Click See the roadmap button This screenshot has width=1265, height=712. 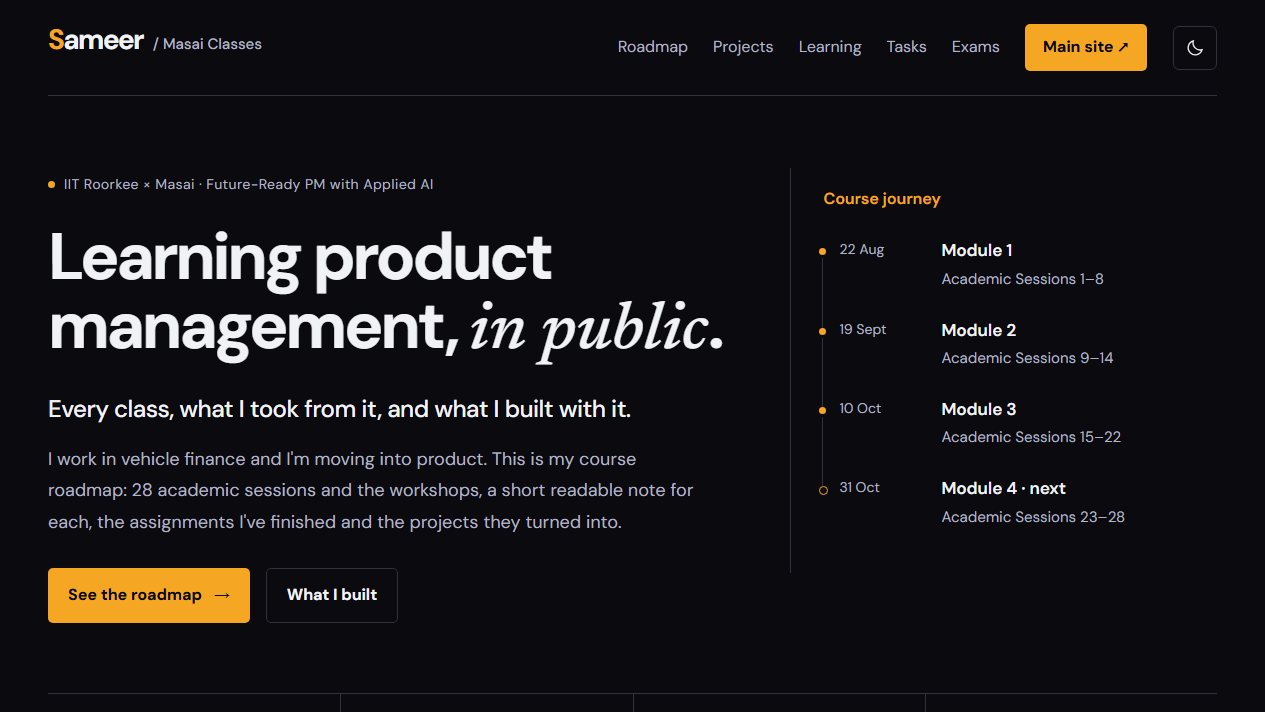tap(149, 595)
